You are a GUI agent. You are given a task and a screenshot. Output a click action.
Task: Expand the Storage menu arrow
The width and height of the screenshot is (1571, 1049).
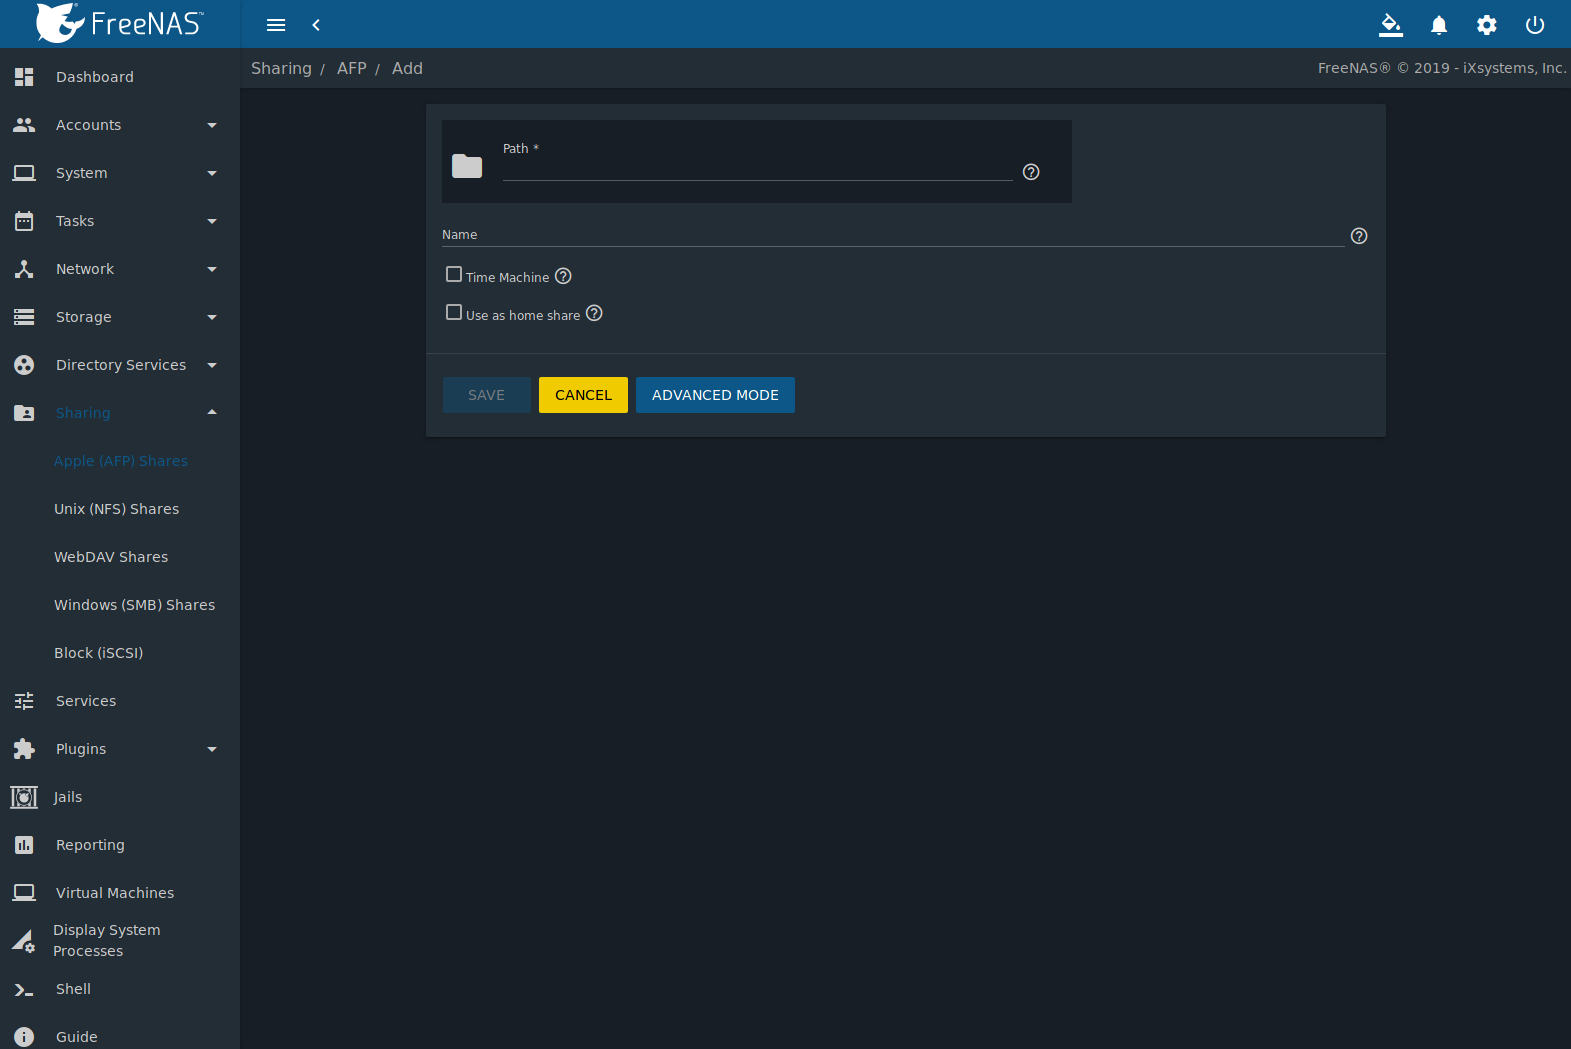[212, 317]
